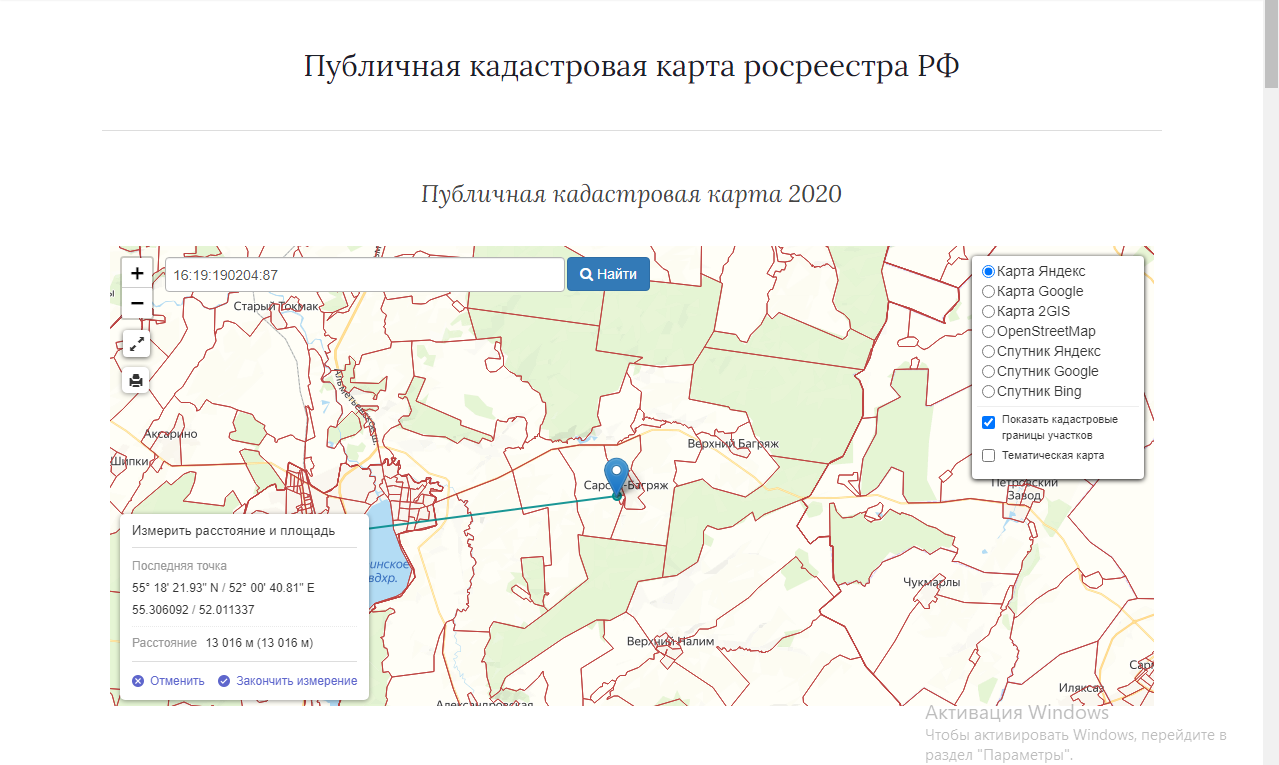1279x765 pixels.
Task: Zoom in with the map plus button
Action: 137,273
